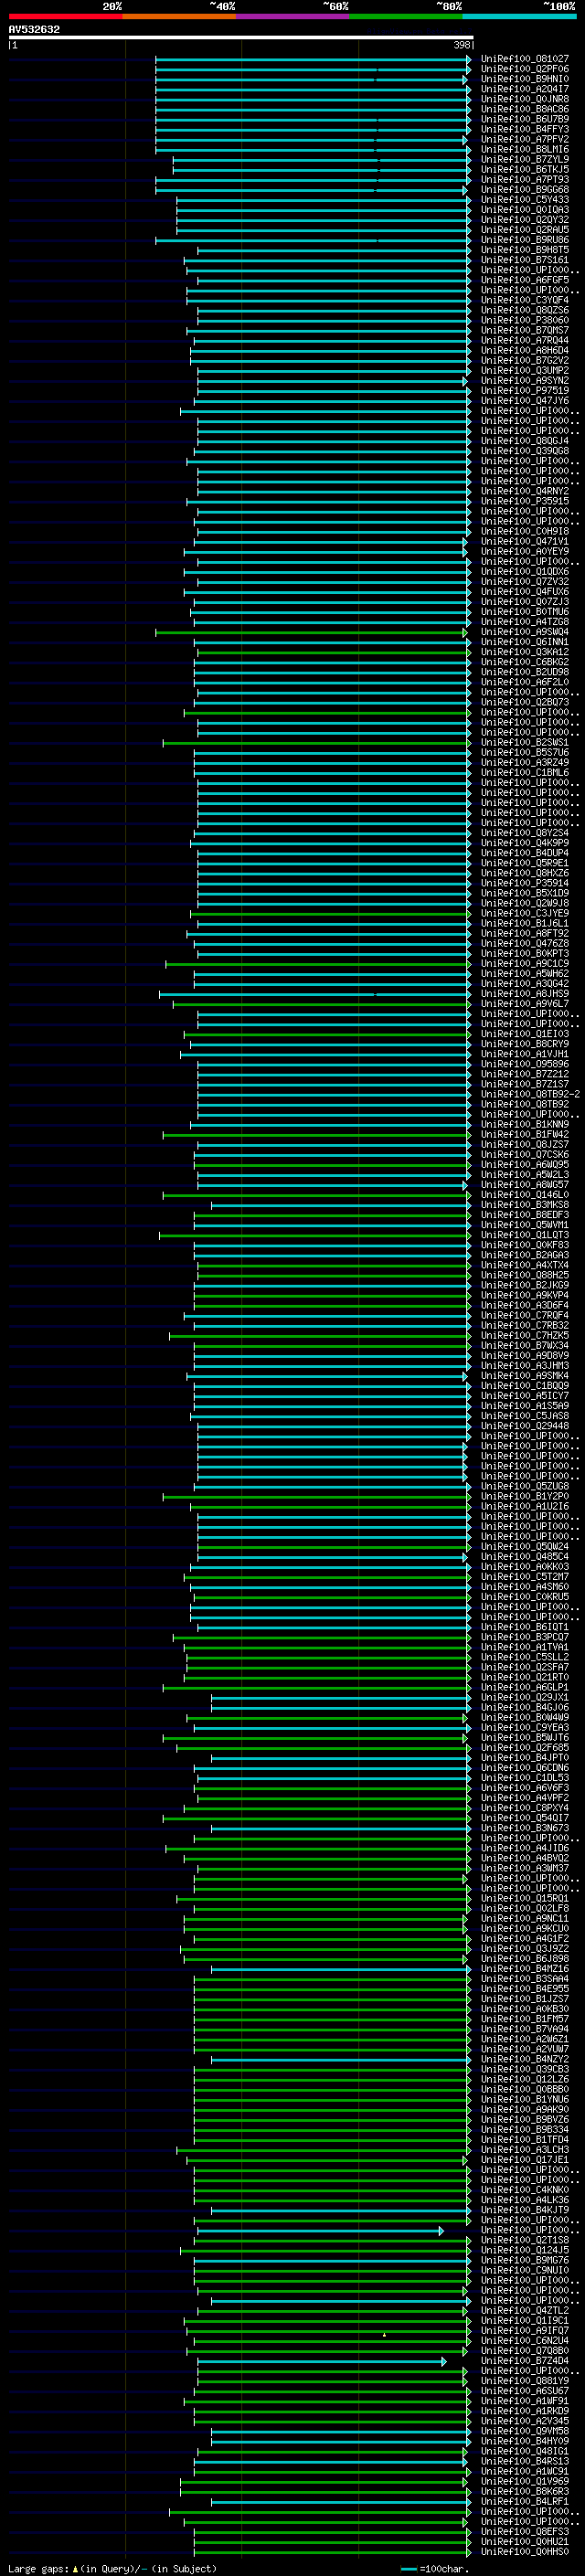Select hit label UniRef100_C5Y433

coord(525,199)
